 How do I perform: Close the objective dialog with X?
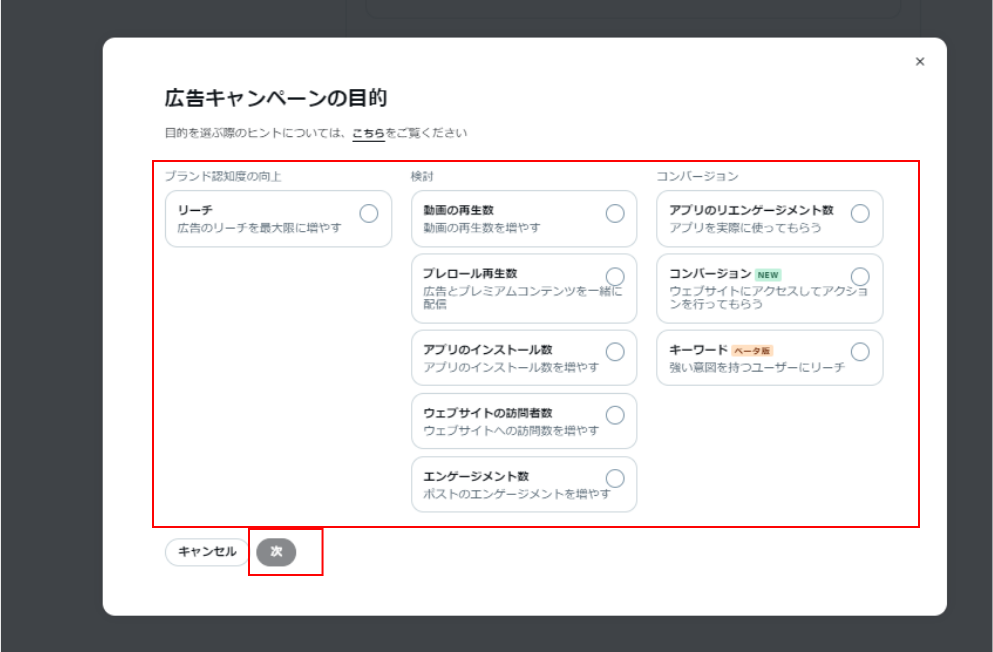[x=921, y=61]
